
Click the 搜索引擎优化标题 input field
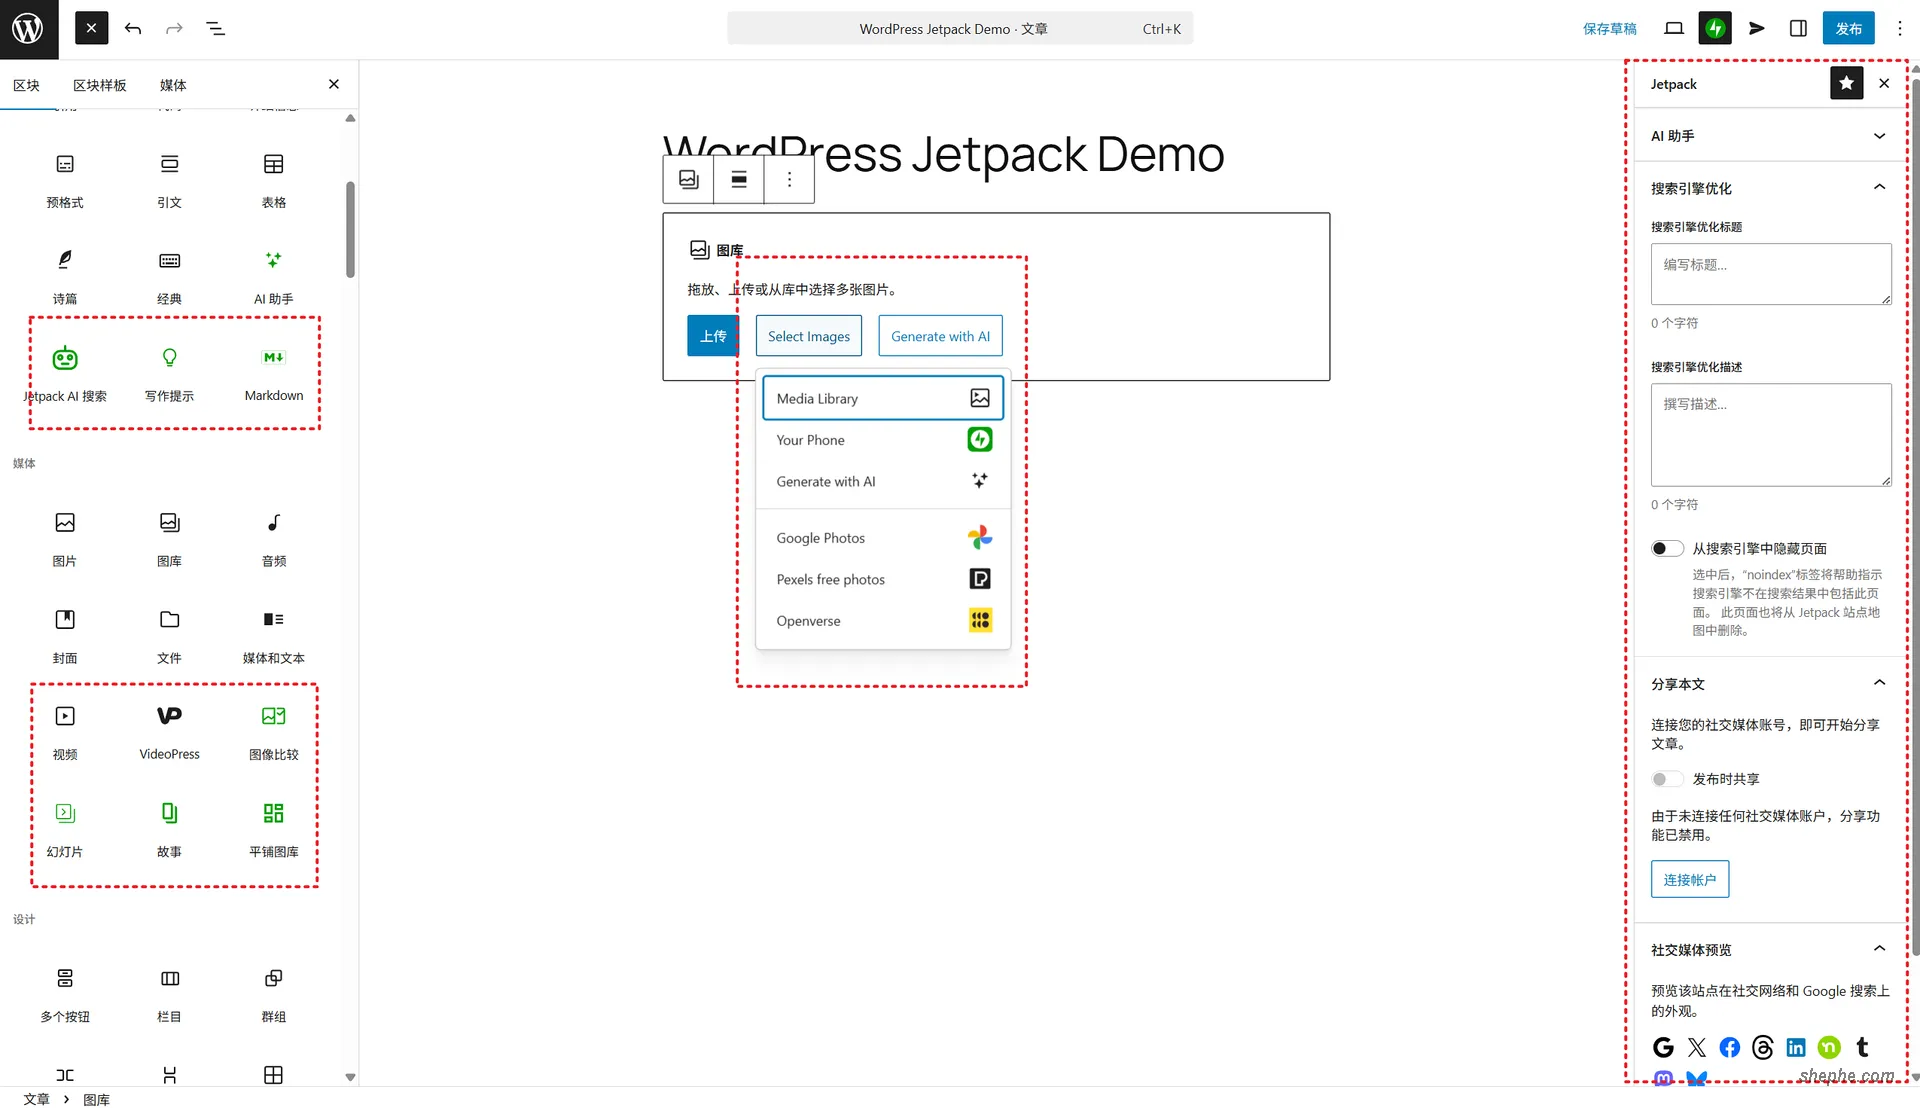[1770, 274]
